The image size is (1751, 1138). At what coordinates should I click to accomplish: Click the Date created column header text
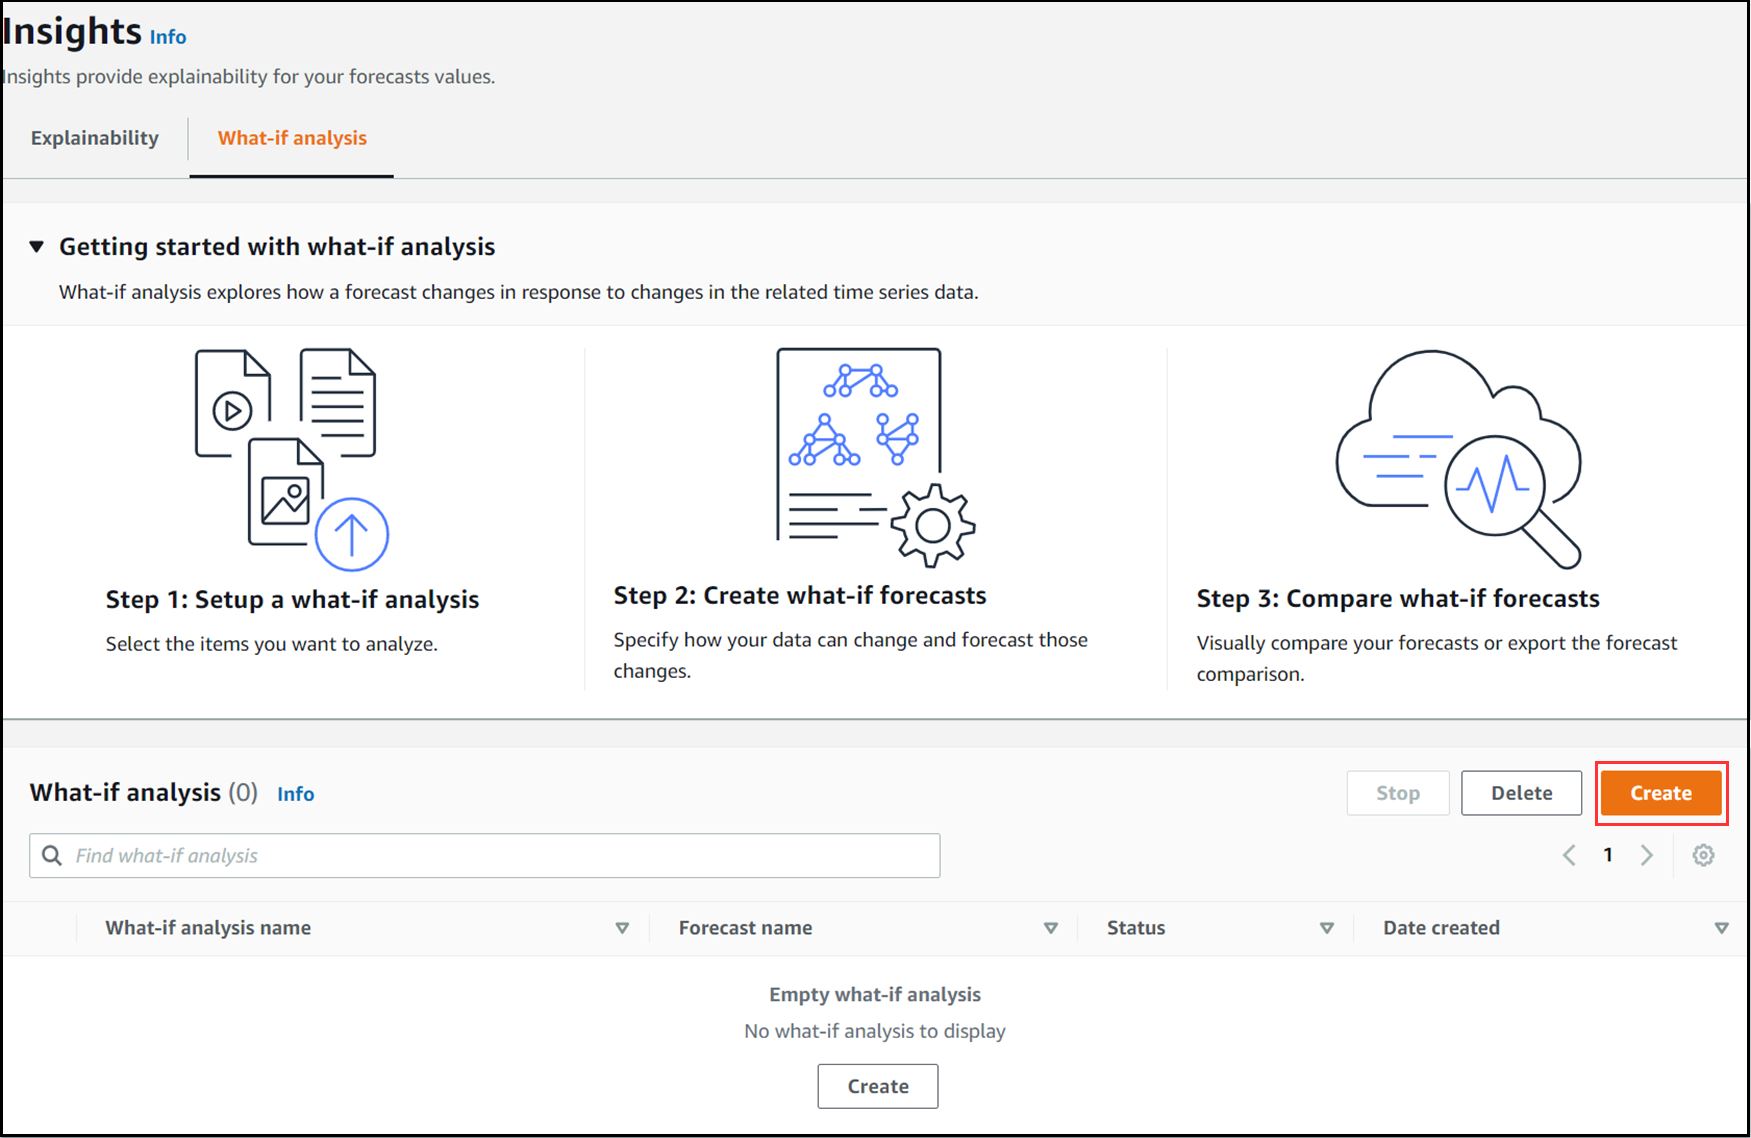[x=1441, y=928]
